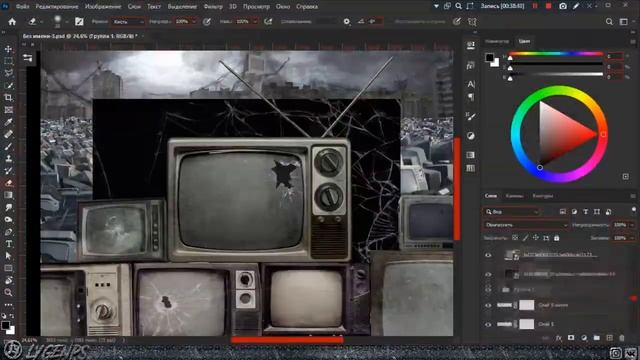Screen dimensions: 640x360
Task: Create a new layer icon
Action: point(609,338)
